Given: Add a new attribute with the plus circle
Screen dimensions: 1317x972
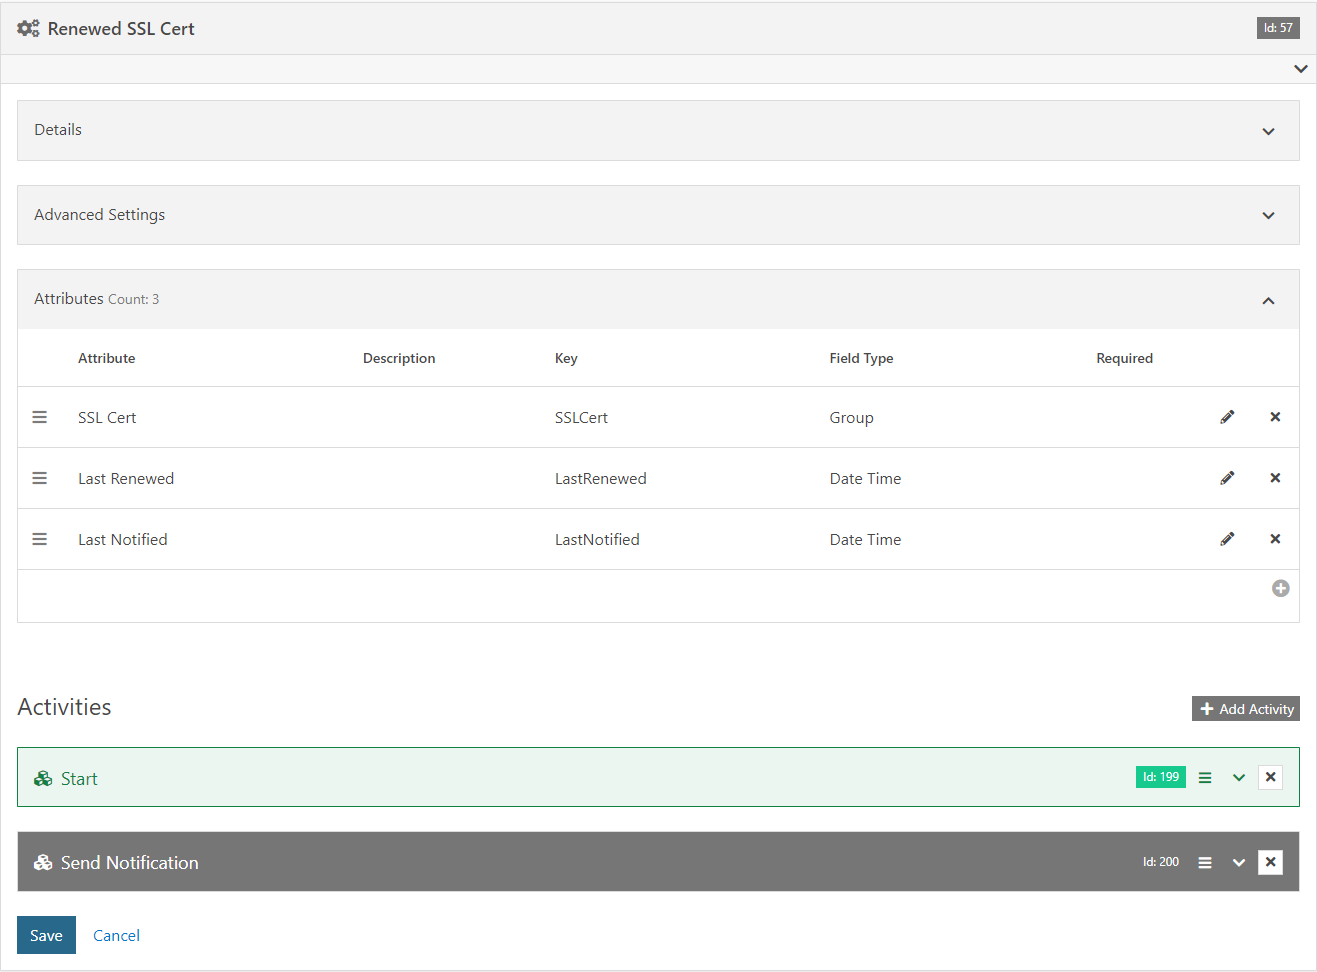Looking at the screenshot, I should point(1280,588).
